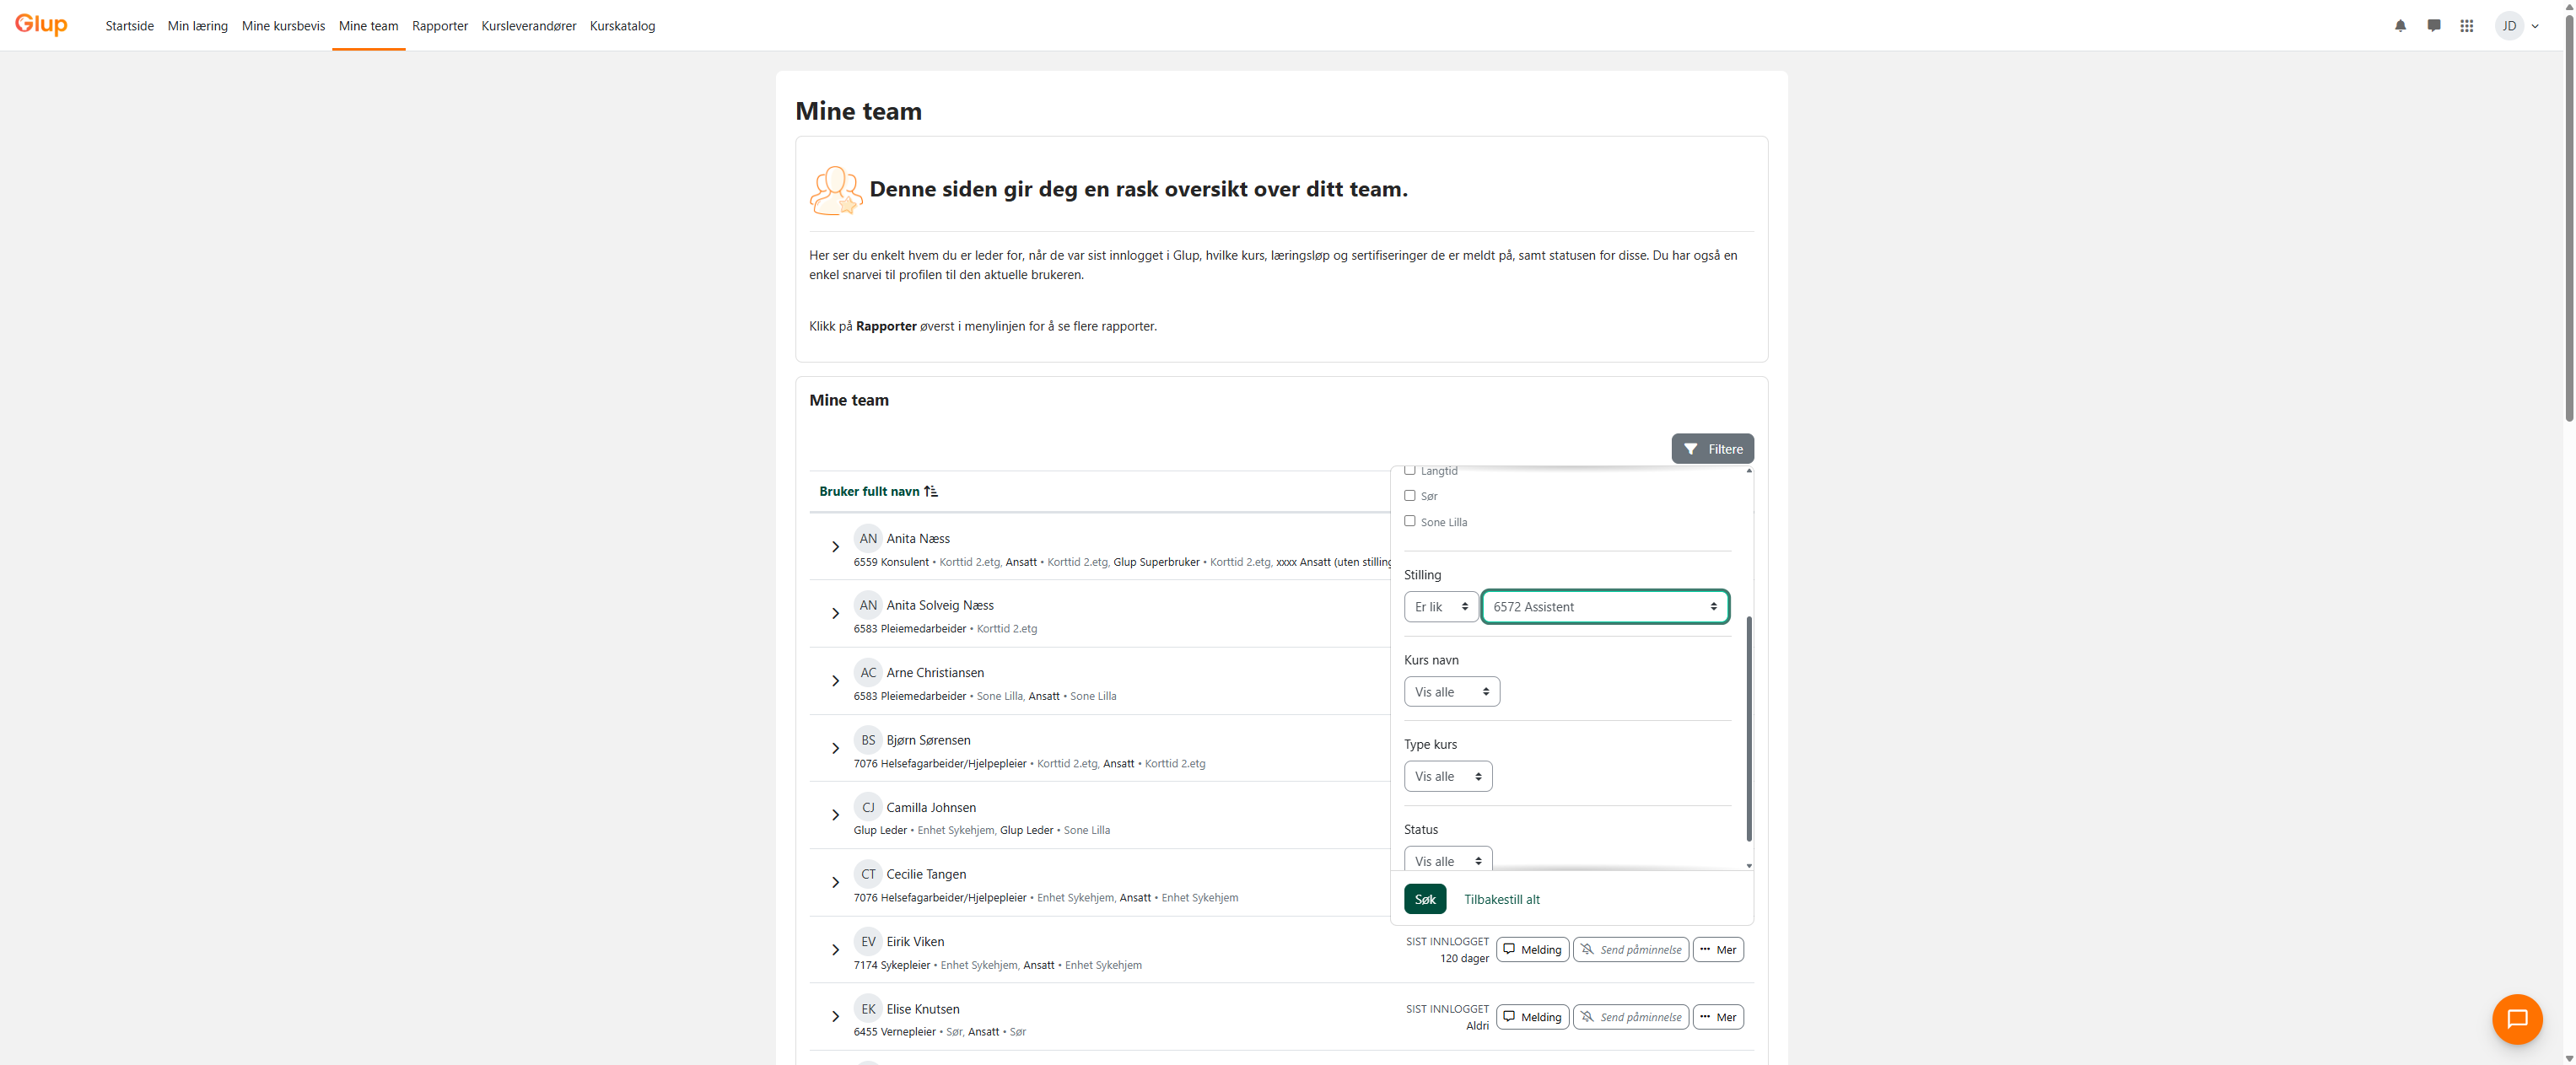Open Kursleverandører in the menu

tap(529, 26)
